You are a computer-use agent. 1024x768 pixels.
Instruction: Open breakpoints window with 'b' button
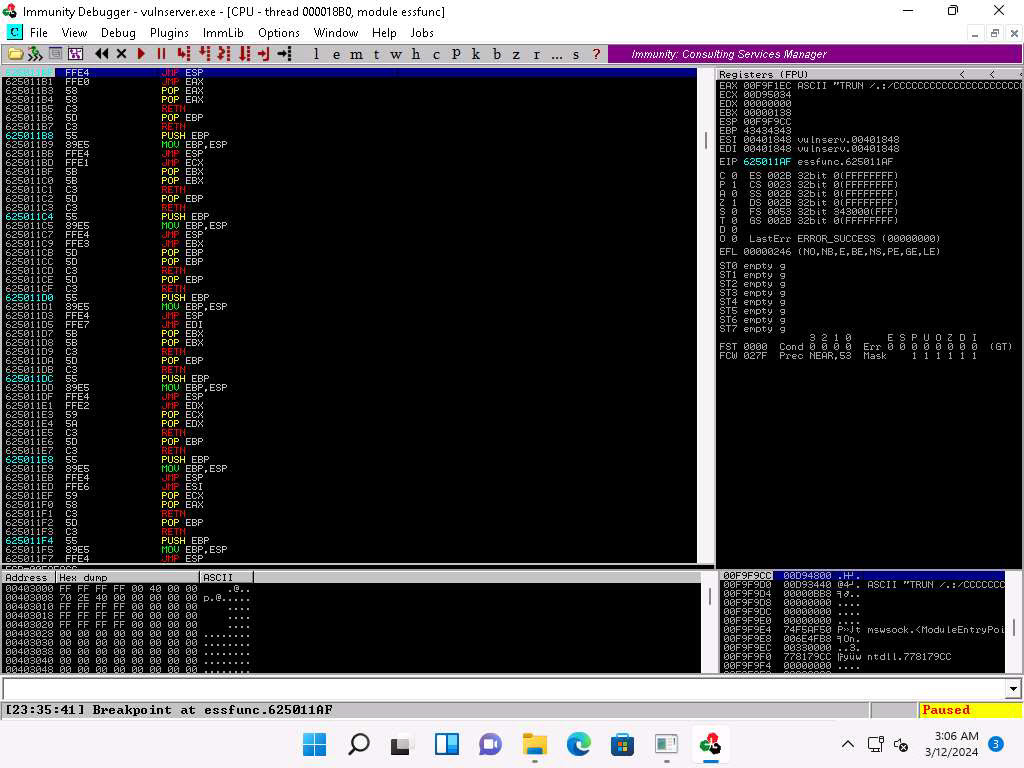(x=497, y=54)
